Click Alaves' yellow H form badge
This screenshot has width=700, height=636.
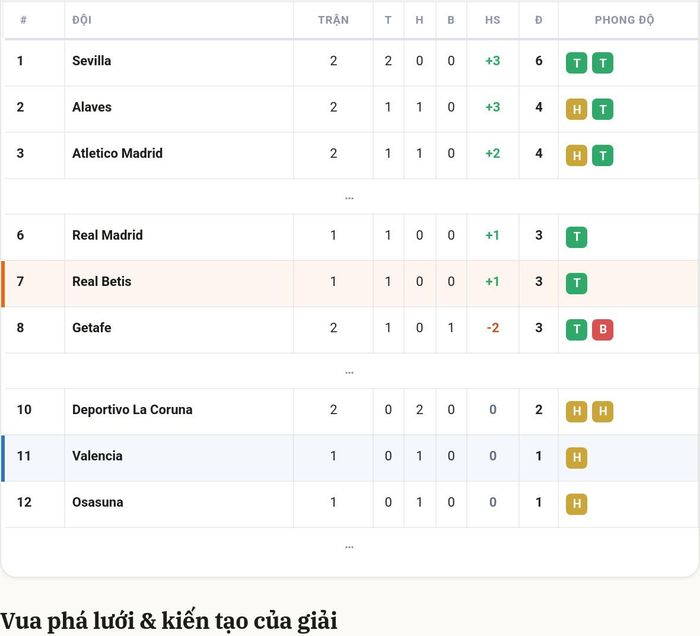coord(576,109)
